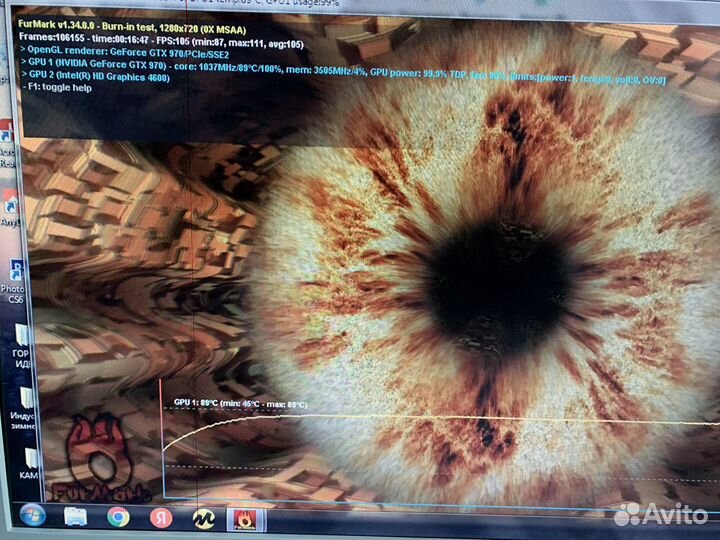
Task: Select the Индус folder on desktop
Action: [x=24, y=405]
